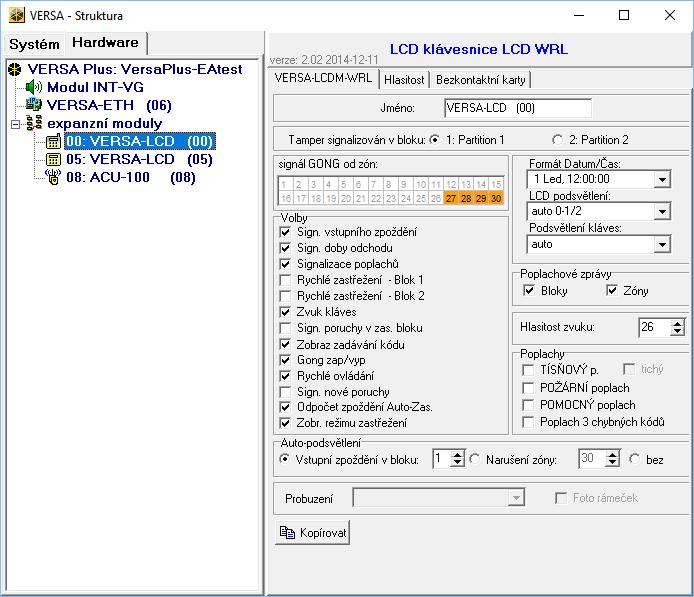The height and width of the screenshot is (597, 694).
Task: Toggle Zvuk kláves checkbox
Action: [x=285, y=312]
